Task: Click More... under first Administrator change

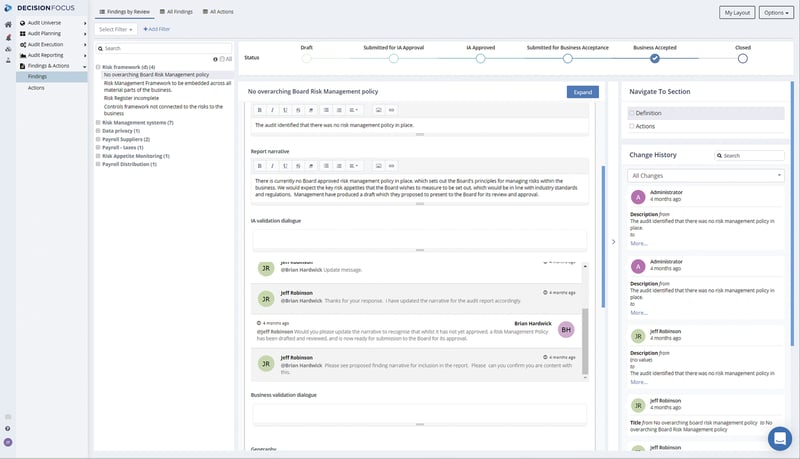Action: [x=639, y=243]
